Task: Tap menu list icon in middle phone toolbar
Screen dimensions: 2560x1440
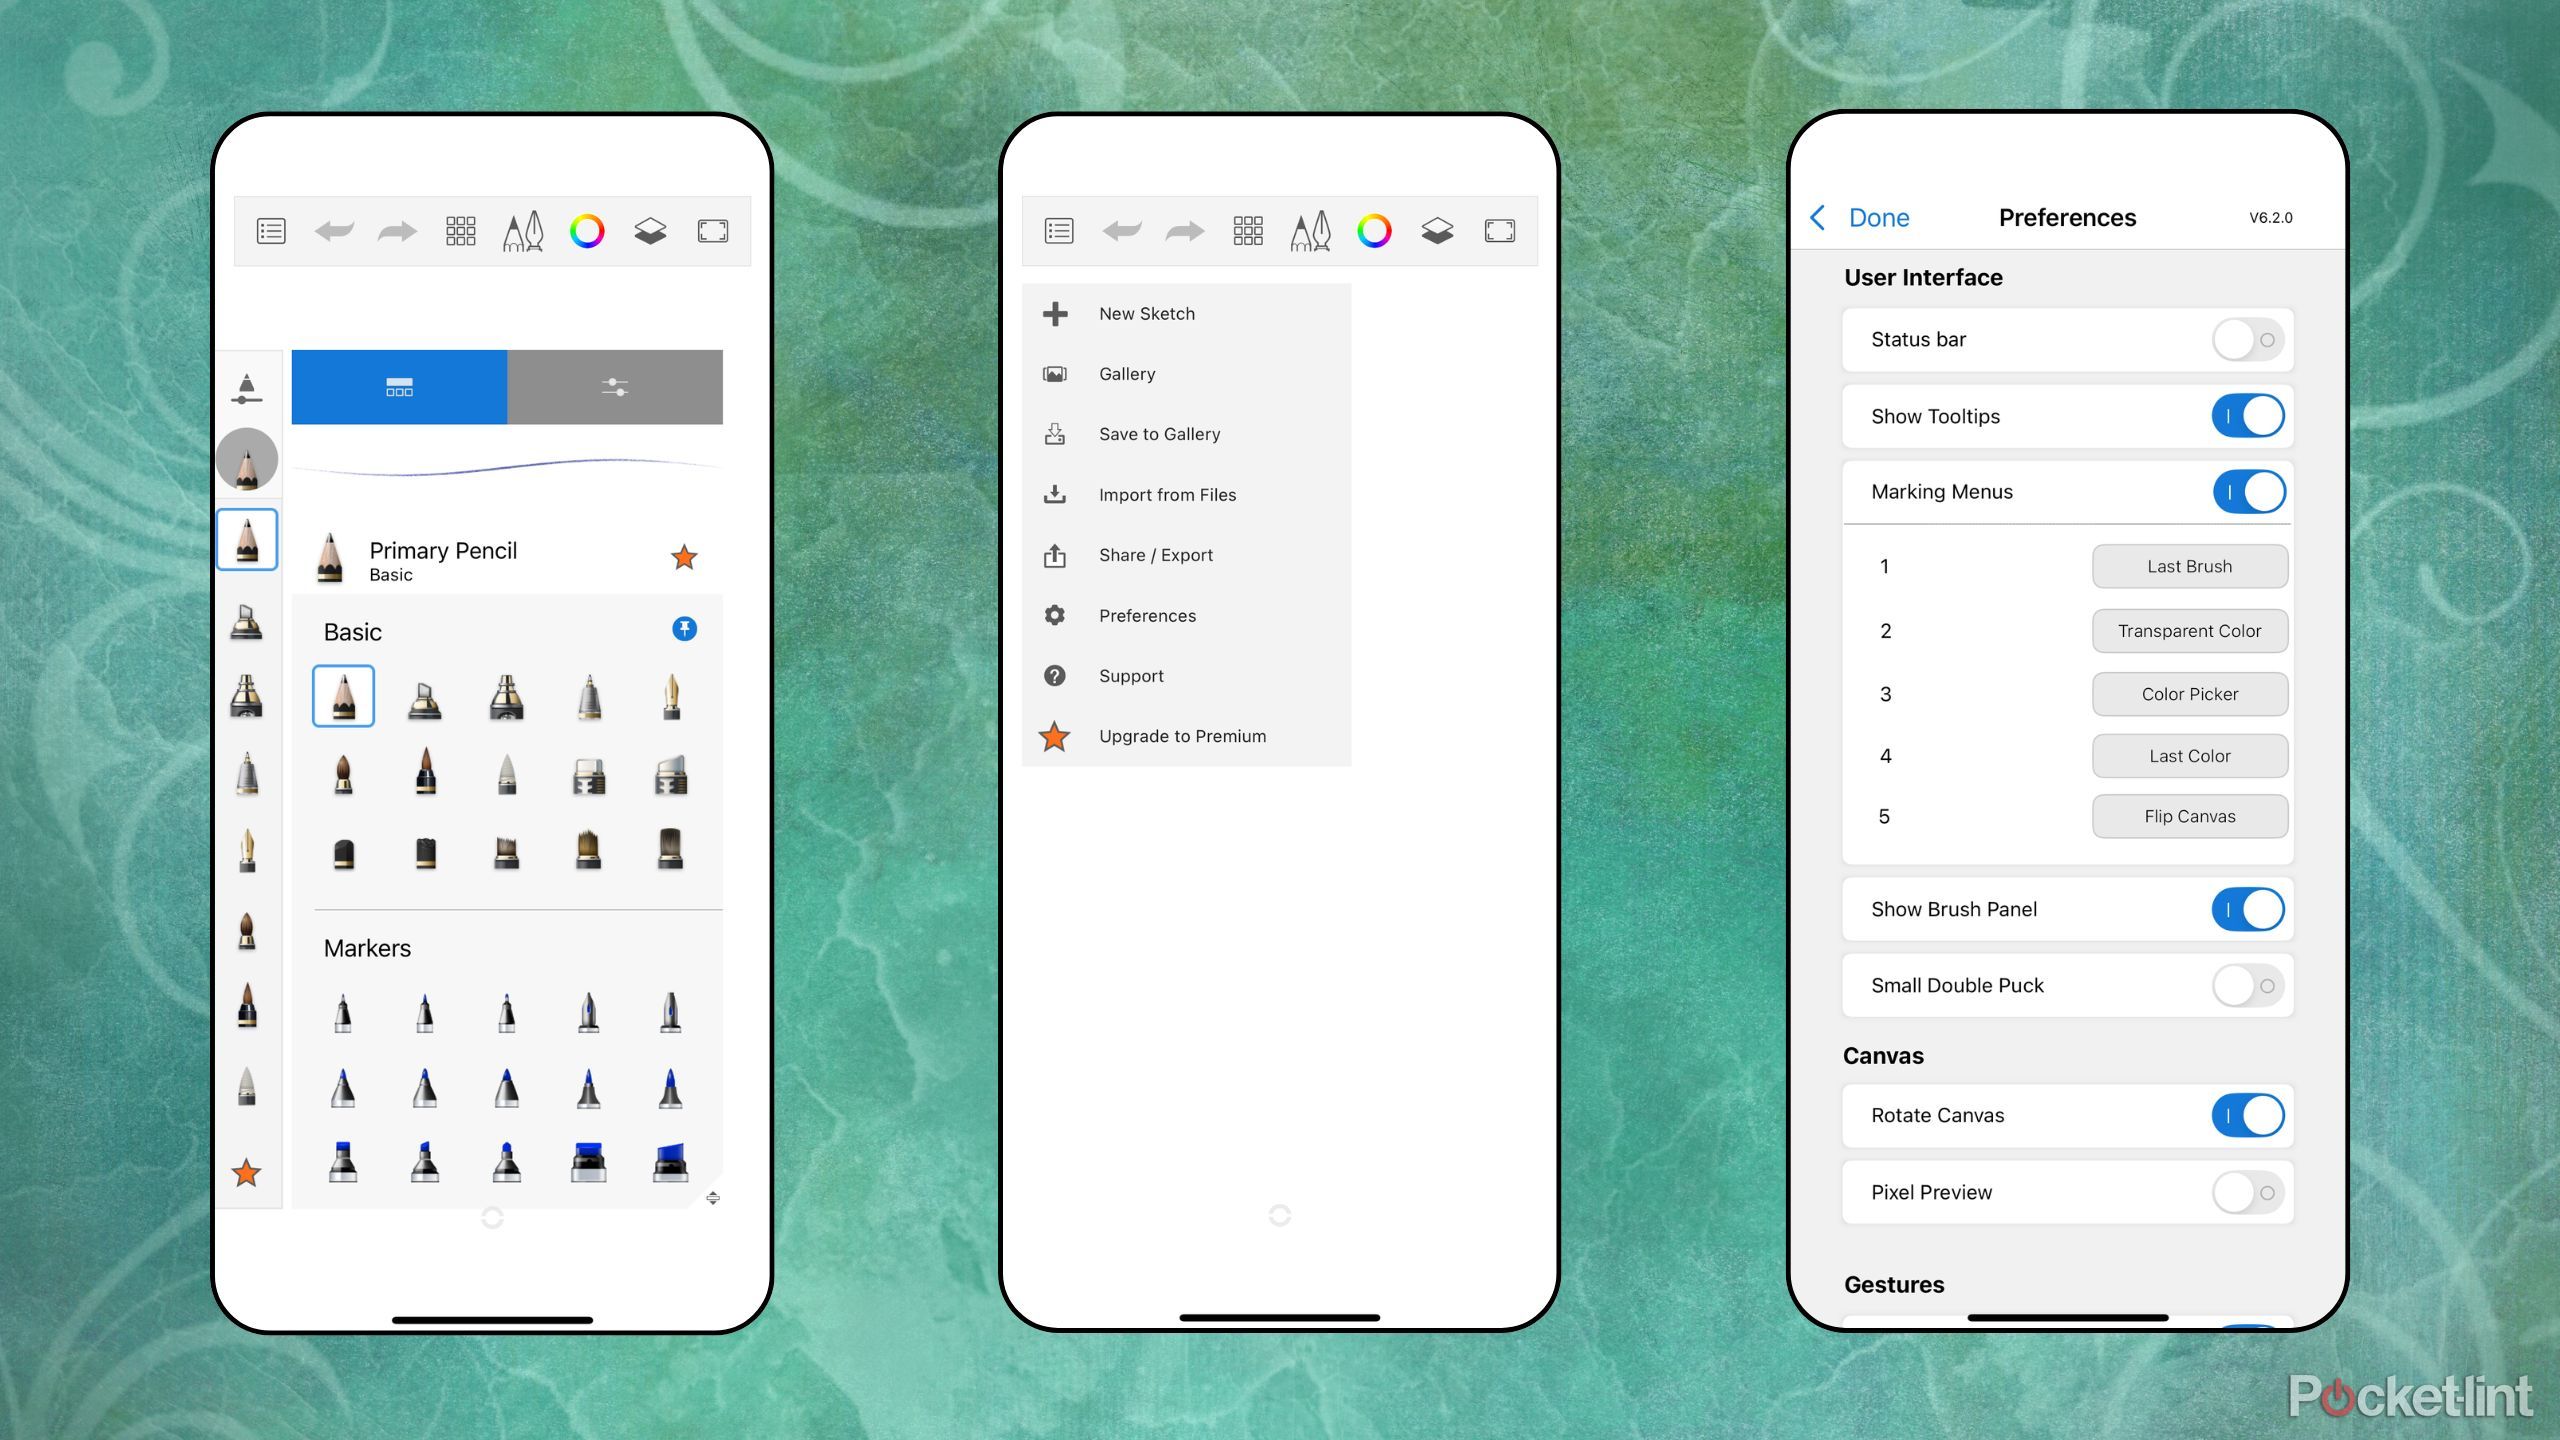Action: (1059, 231)
